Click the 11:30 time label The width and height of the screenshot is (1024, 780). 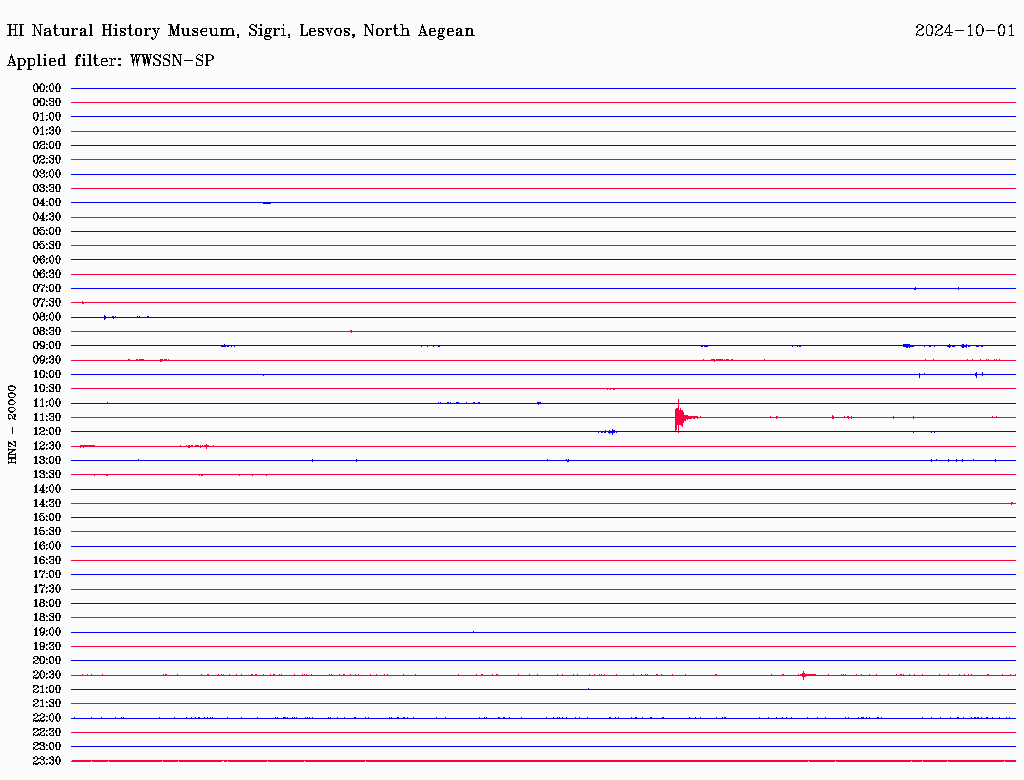[x=47, y=417]
